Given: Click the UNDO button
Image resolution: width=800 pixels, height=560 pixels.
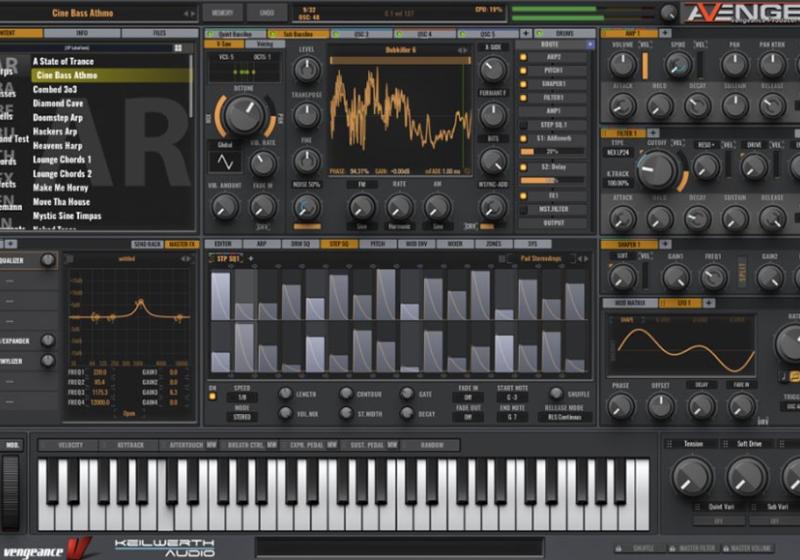Looking at the screenshot, I should point(265,12).
